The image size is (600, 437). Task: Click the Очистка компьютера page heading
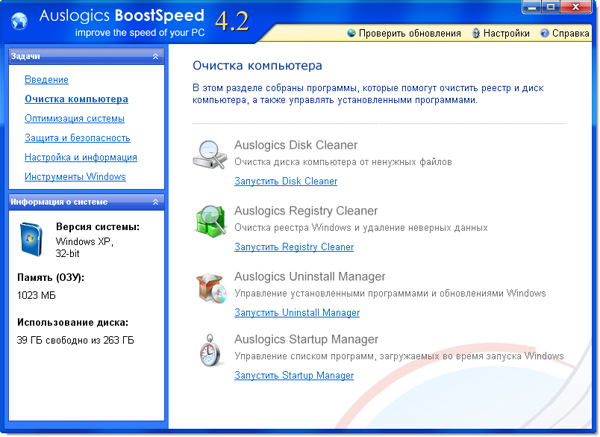tap(257, 65)
